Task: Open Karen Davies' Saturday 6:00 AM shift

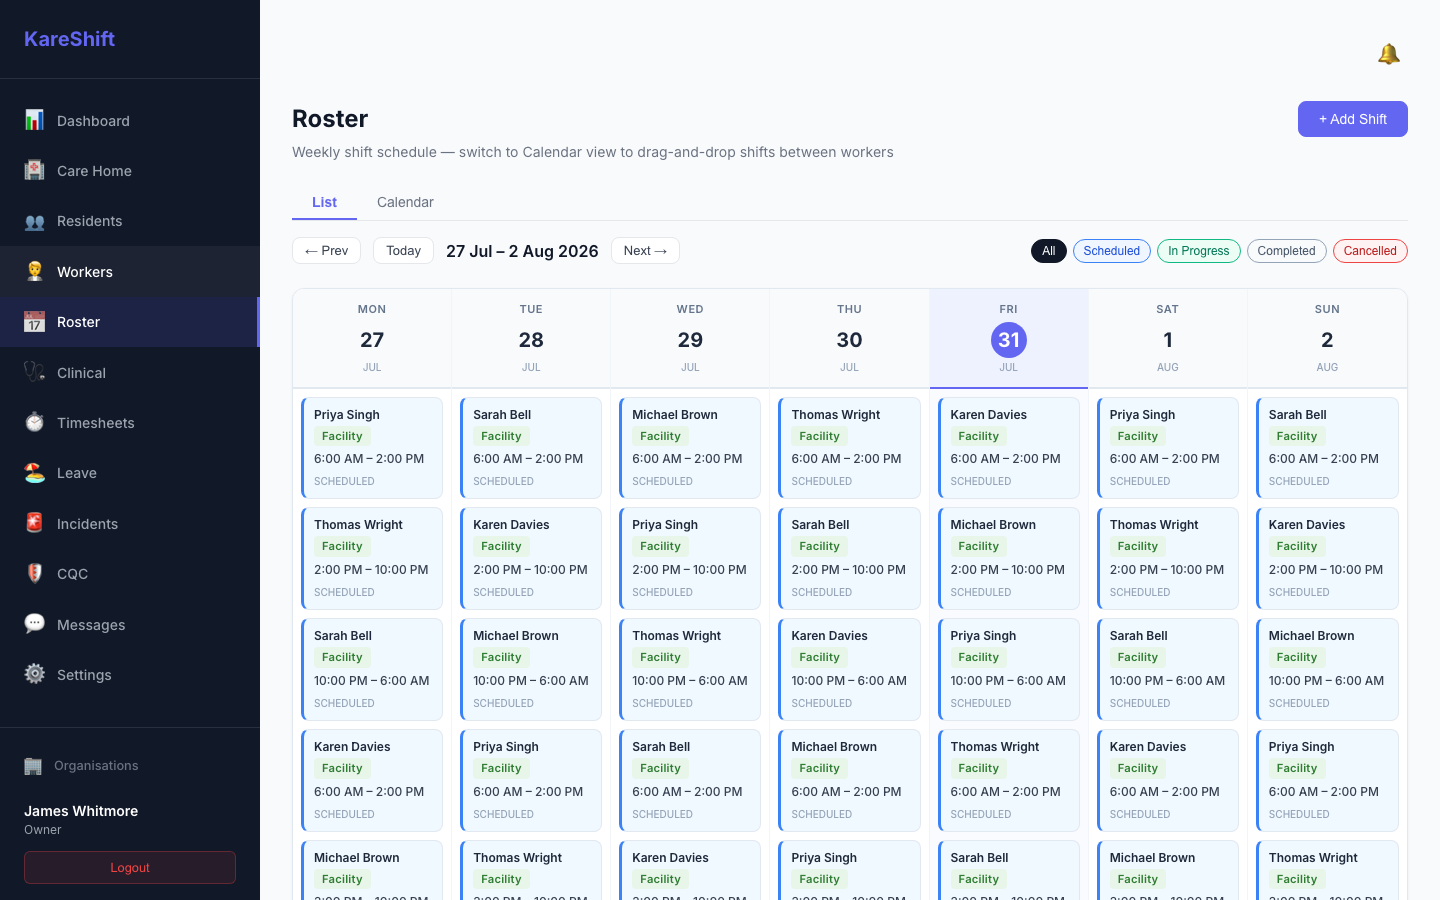Action: [1168, 780]
